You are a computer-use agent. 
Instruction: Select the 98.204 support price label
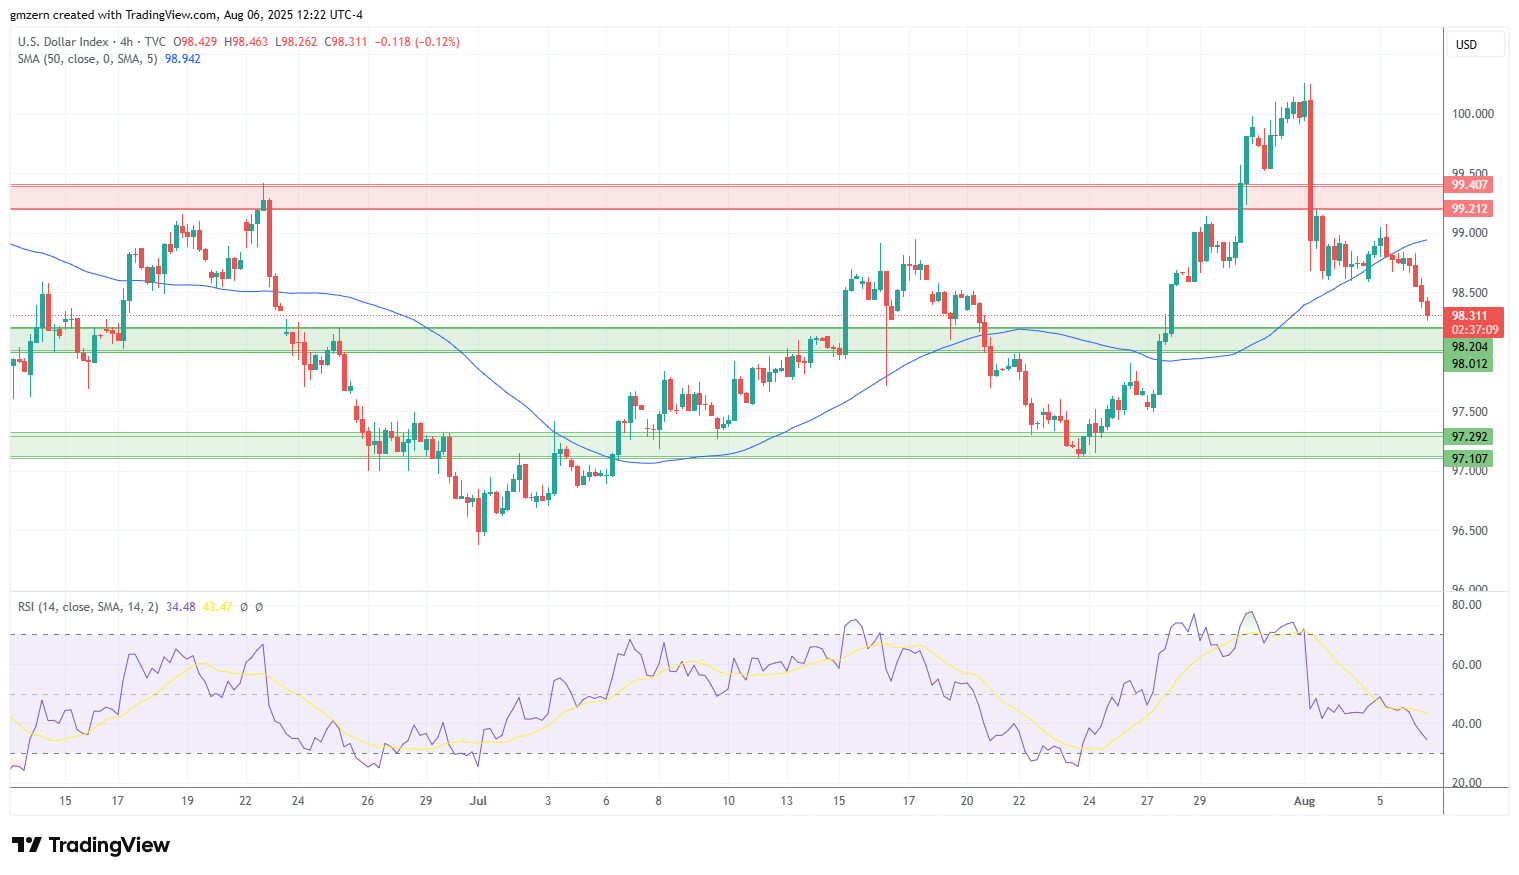pyautogui.click(x=1470, y=347)
